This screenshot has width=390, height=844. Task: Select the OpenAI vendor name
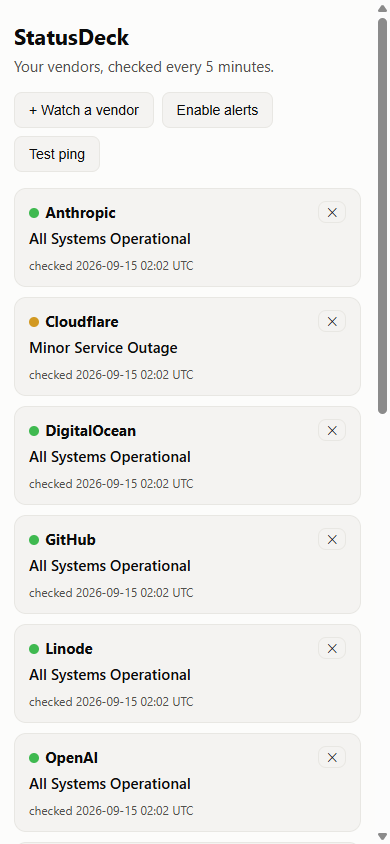[72, 758]
